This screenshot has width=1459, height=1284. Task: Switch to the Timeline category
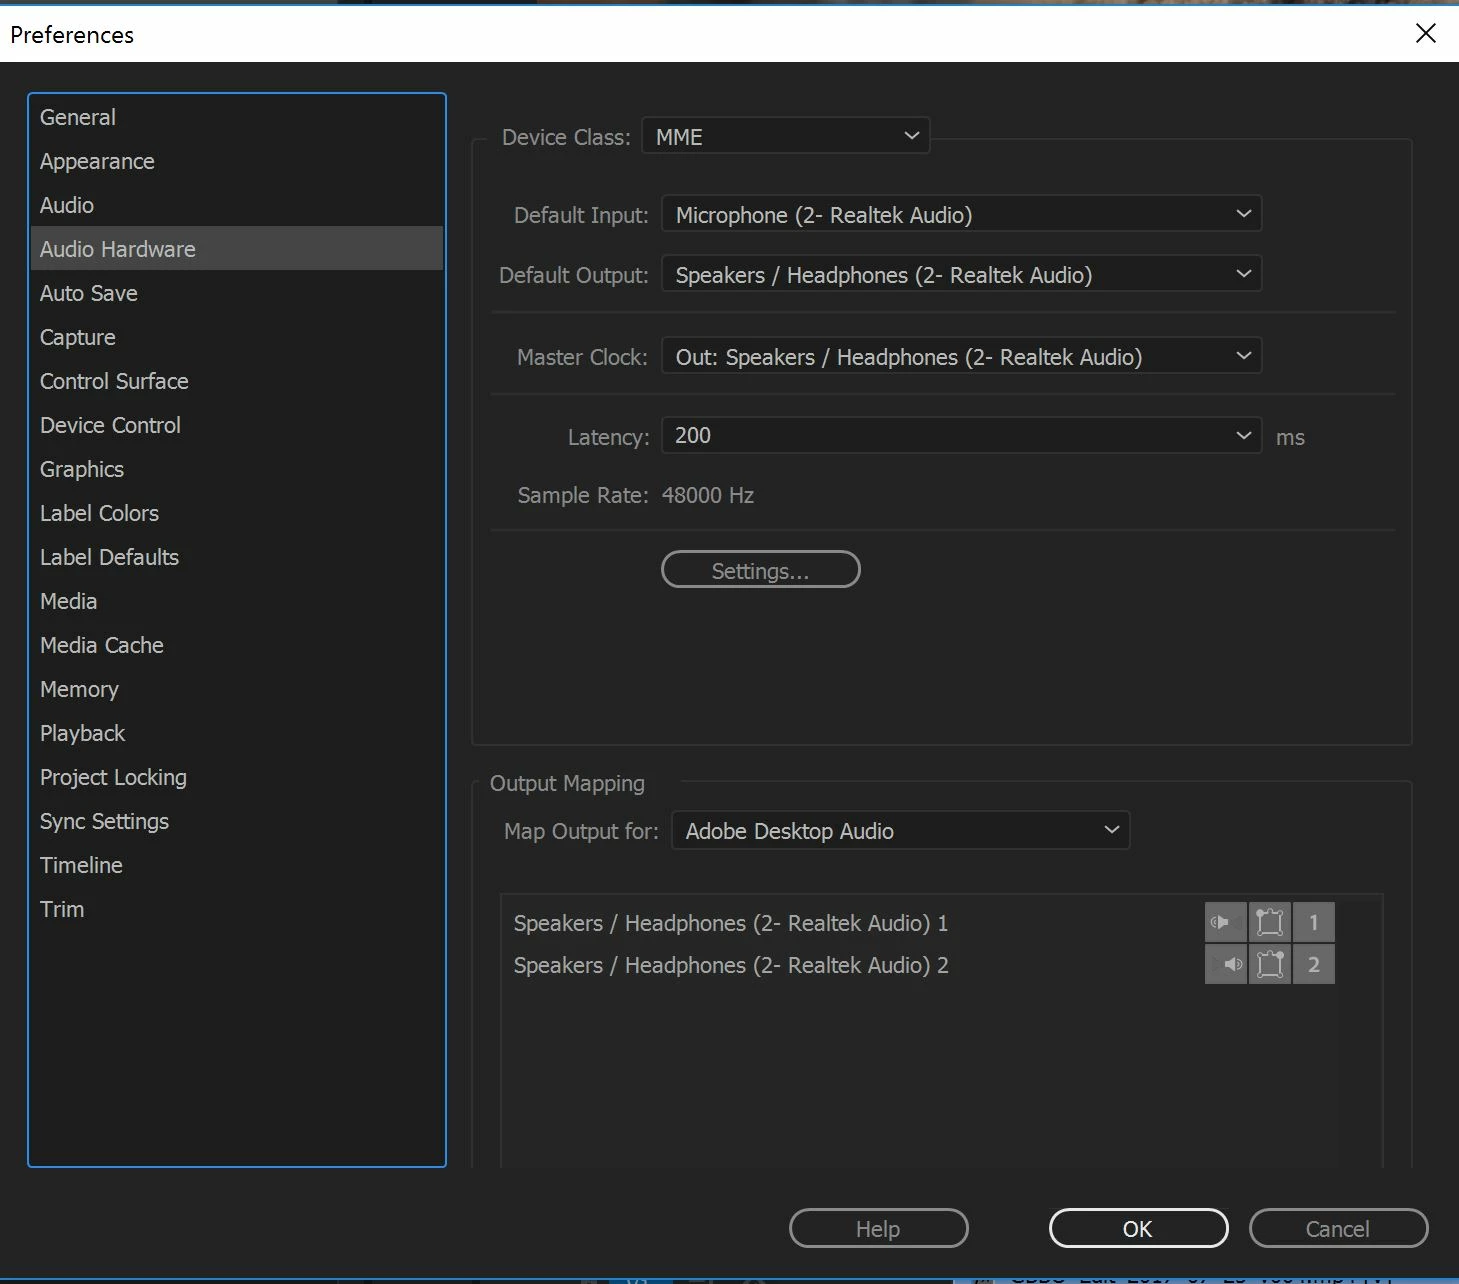pyautogui.click(x=236, y=865)
